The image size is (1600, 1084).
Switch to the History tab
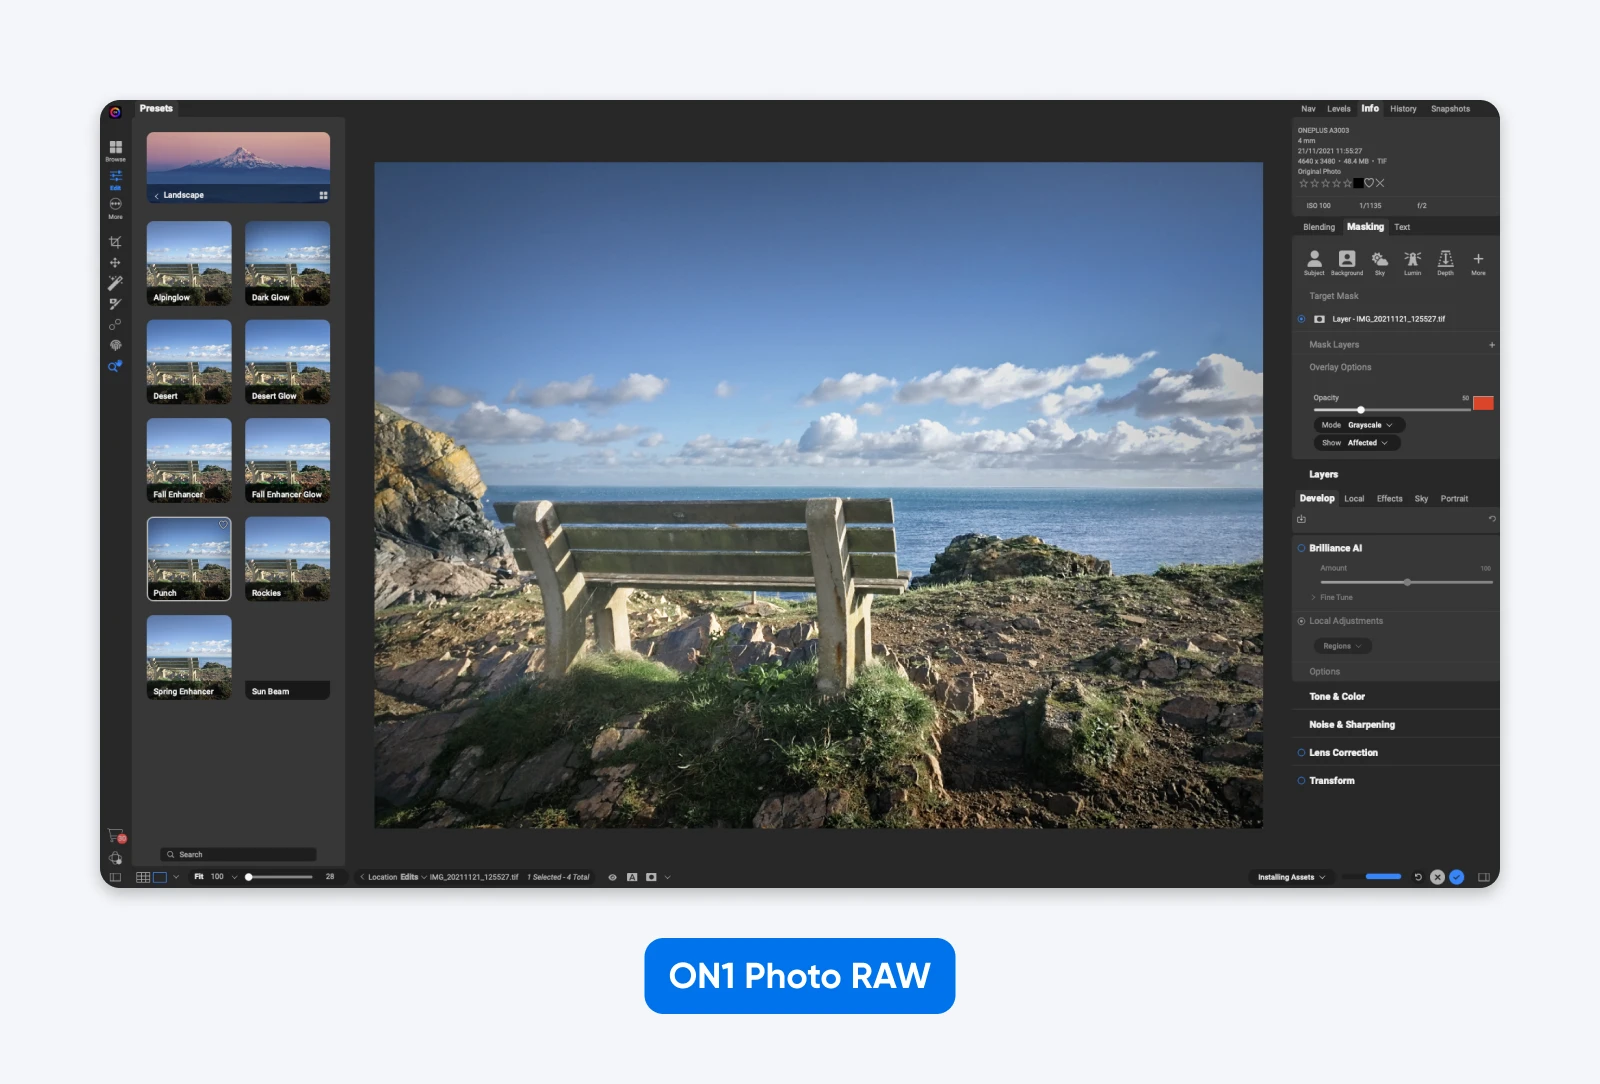point(1402,109)
